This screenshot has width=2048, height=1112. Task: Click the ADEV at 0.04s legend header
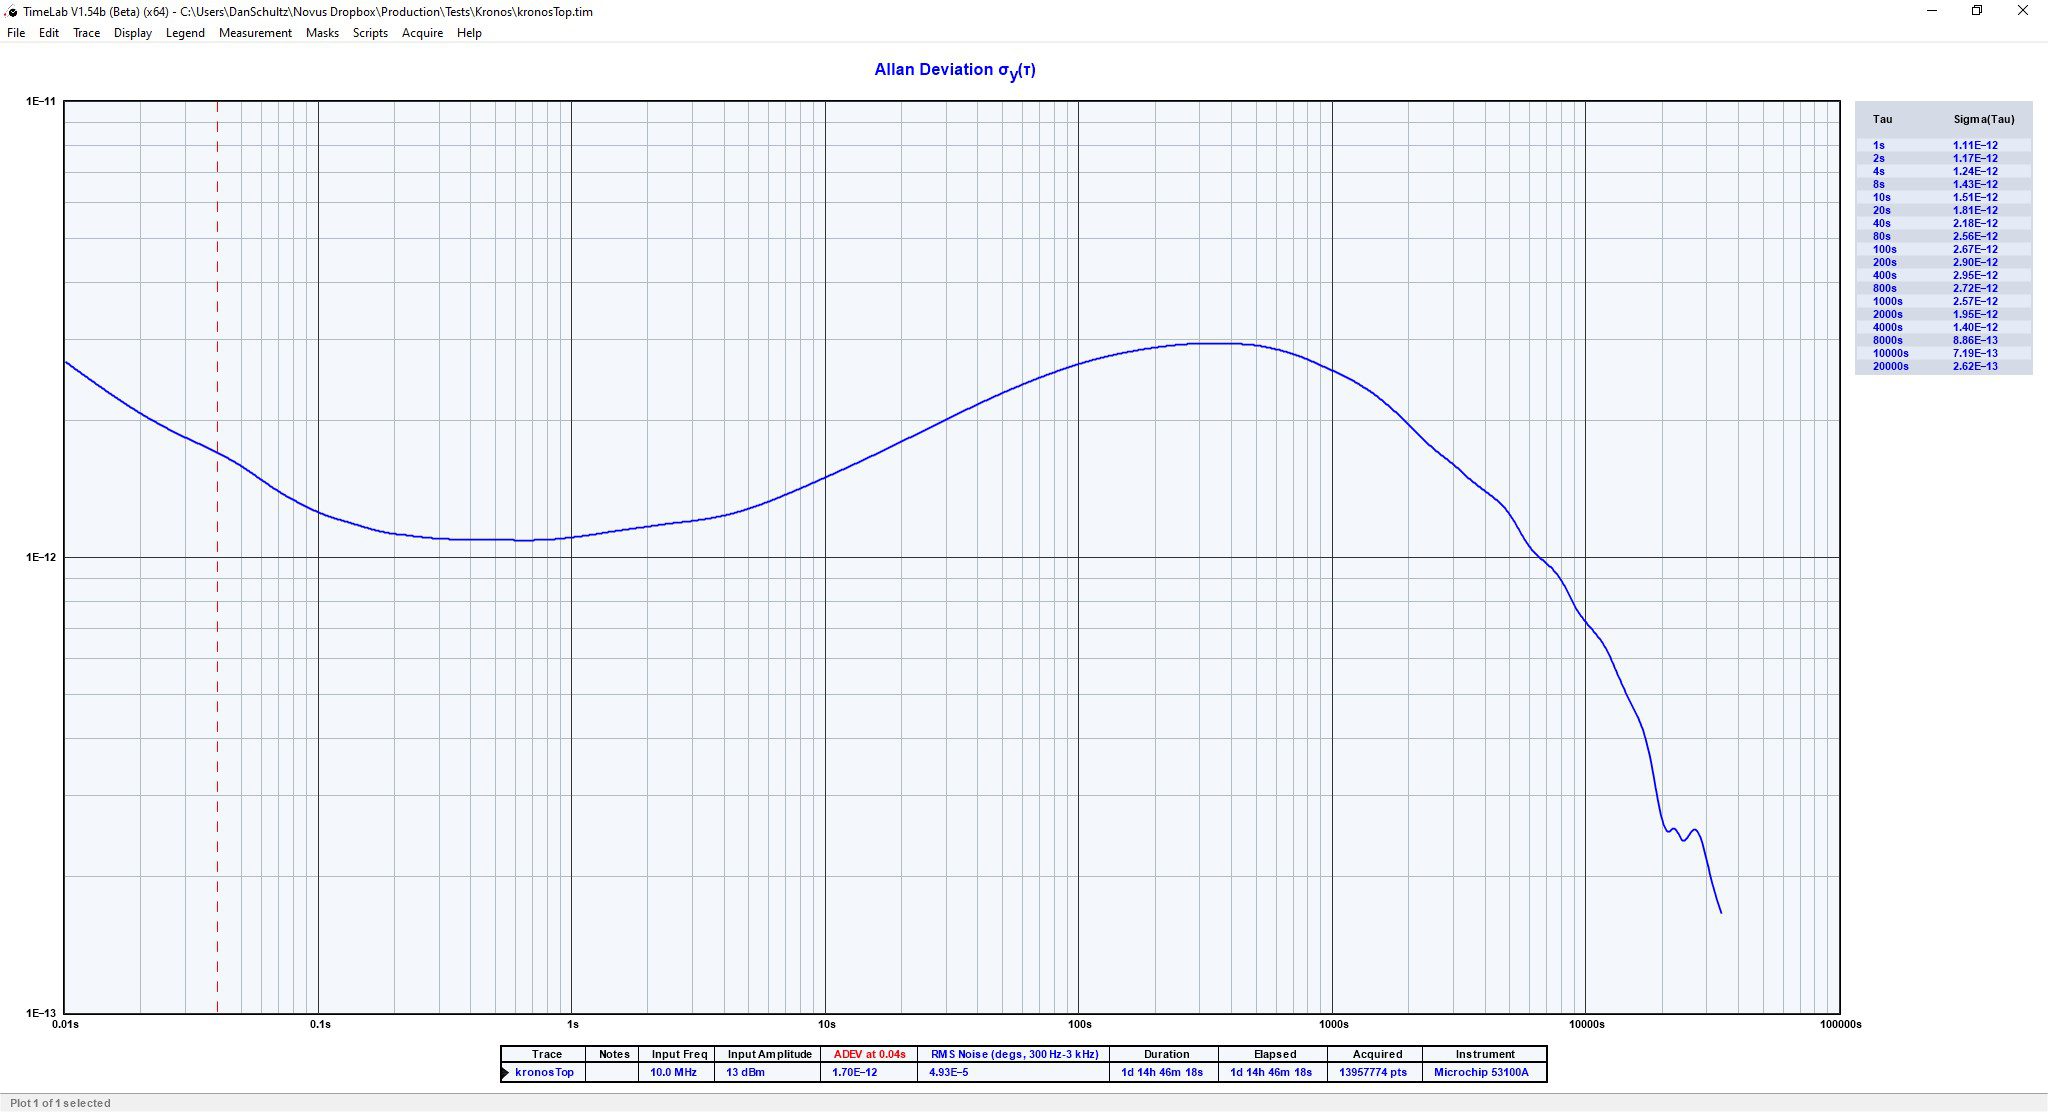tap(869, 1054)
